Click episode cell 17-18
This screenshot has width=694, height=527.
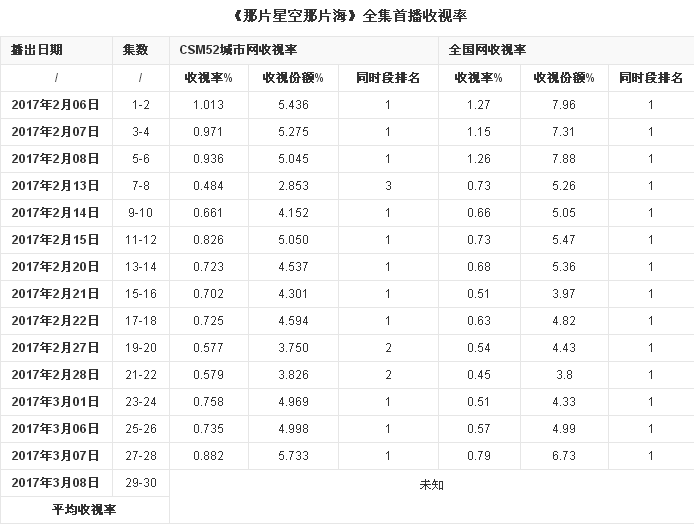pyautogui.click(x=141, y=321)
